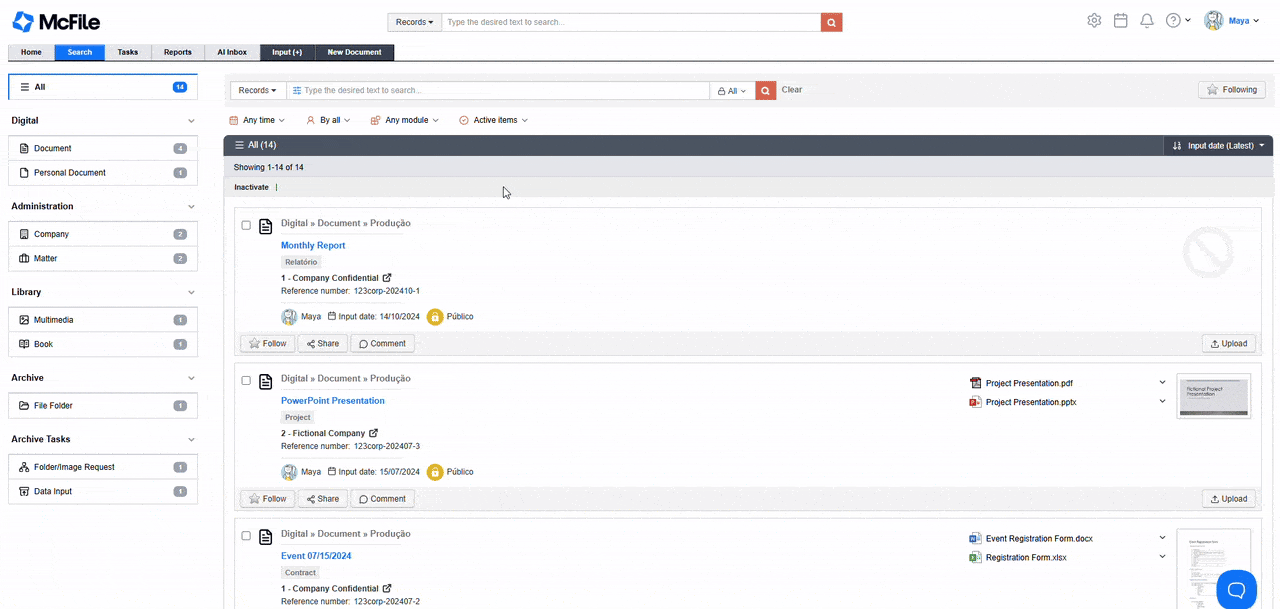This screenshot has height=609, width=1280.
Task: Open notifications with the bell icon
Action: coord(1147,21)
